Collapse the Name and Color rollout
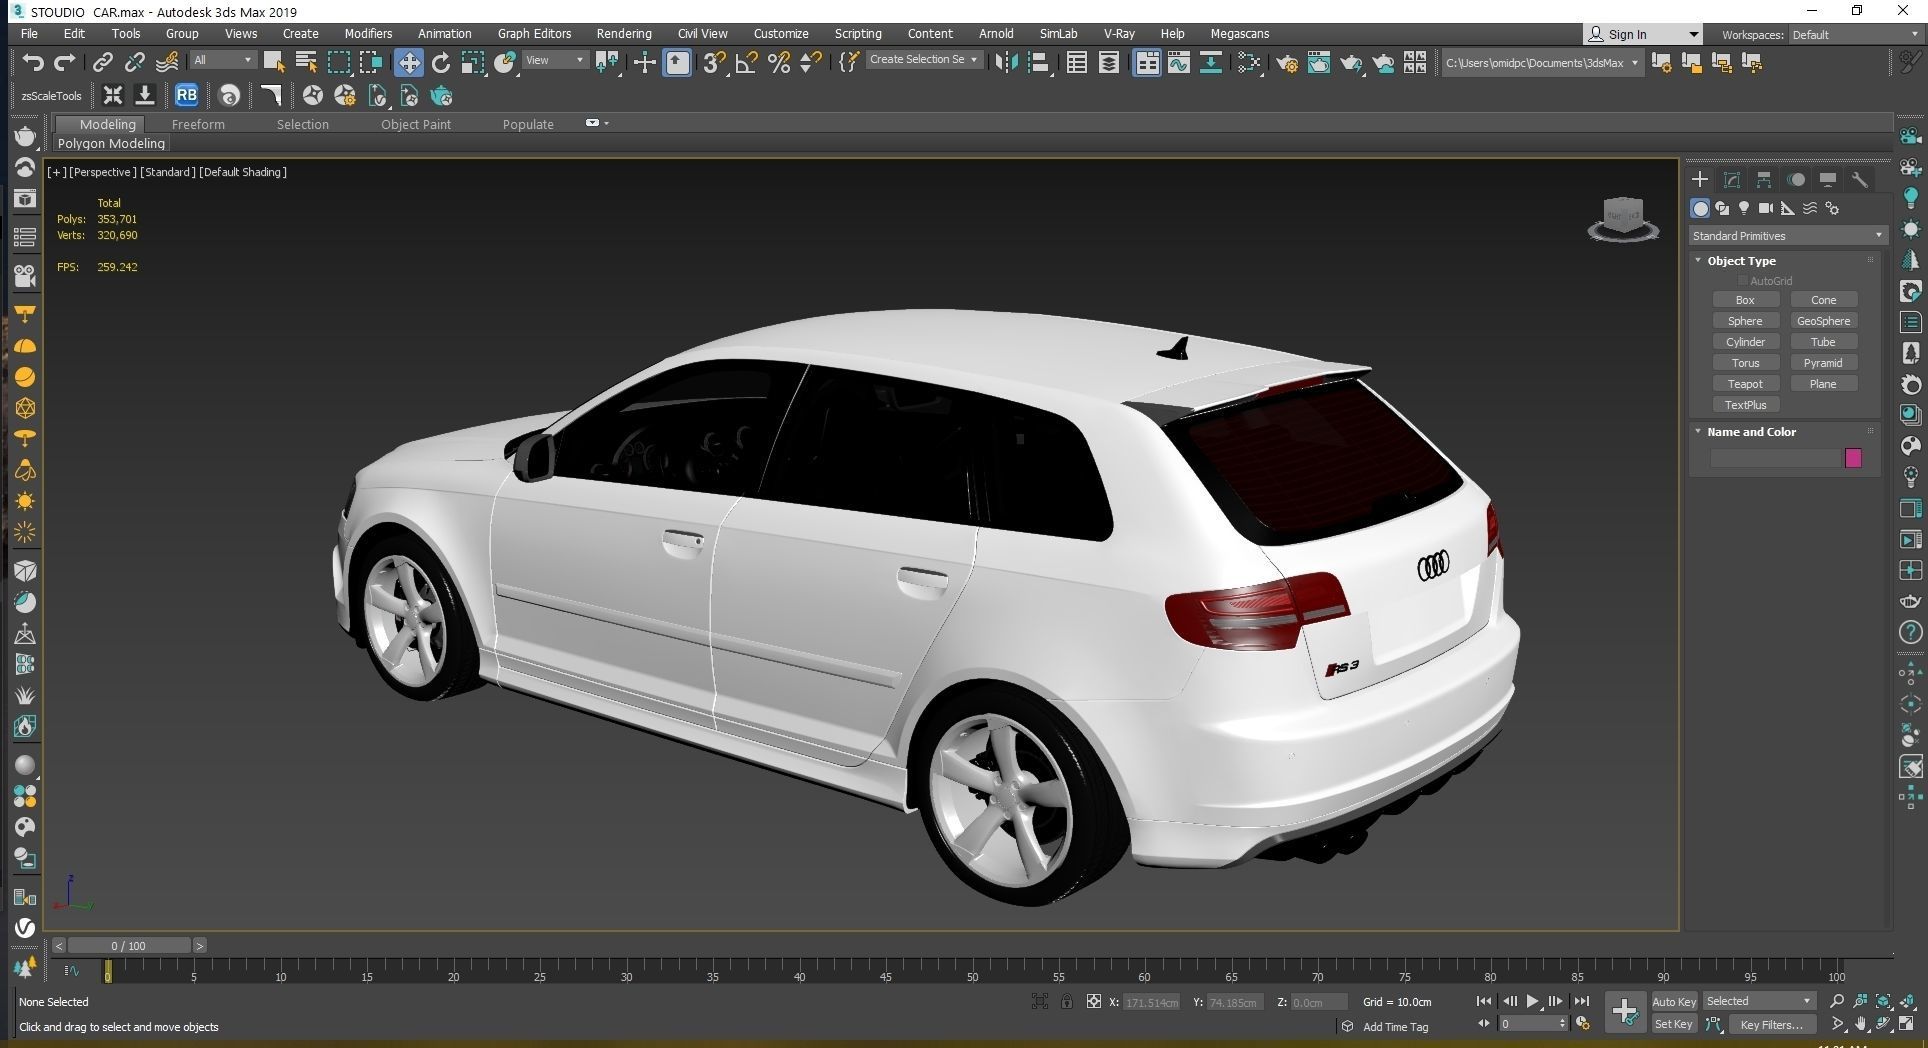This screenshot has width=1928, height=1048. [x=1697, y=431]
